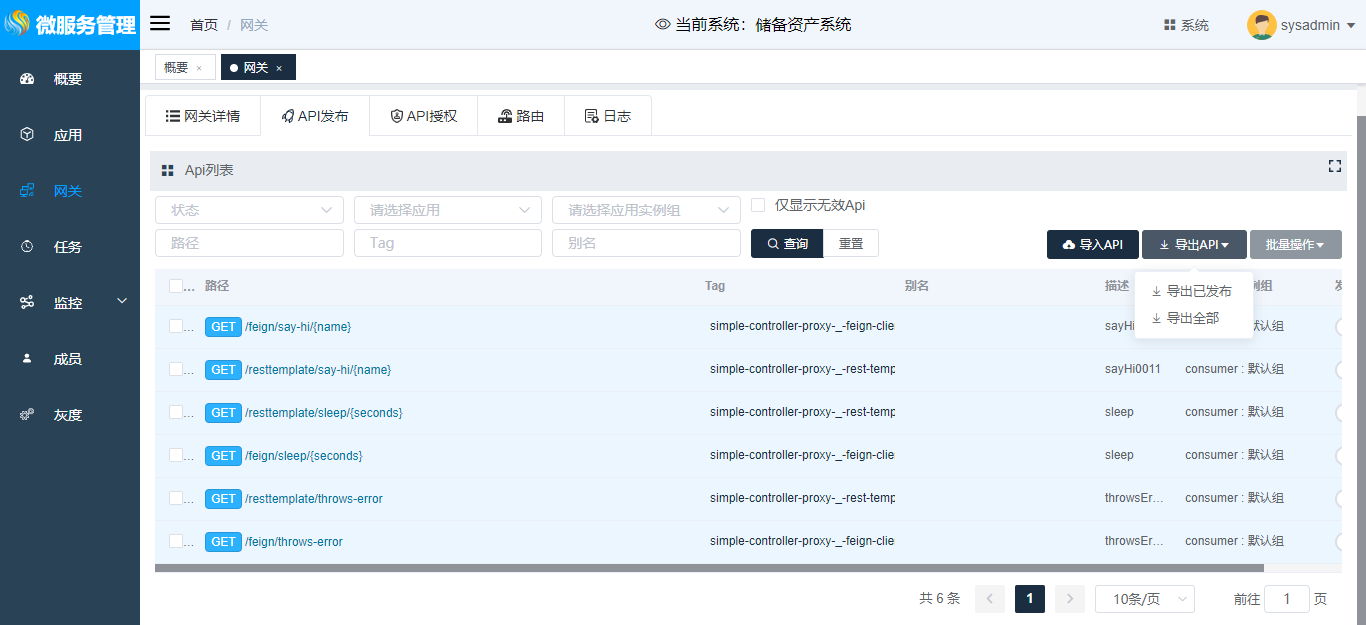Click the 路径 input field

pyautogui.click(x=250, y=243)
